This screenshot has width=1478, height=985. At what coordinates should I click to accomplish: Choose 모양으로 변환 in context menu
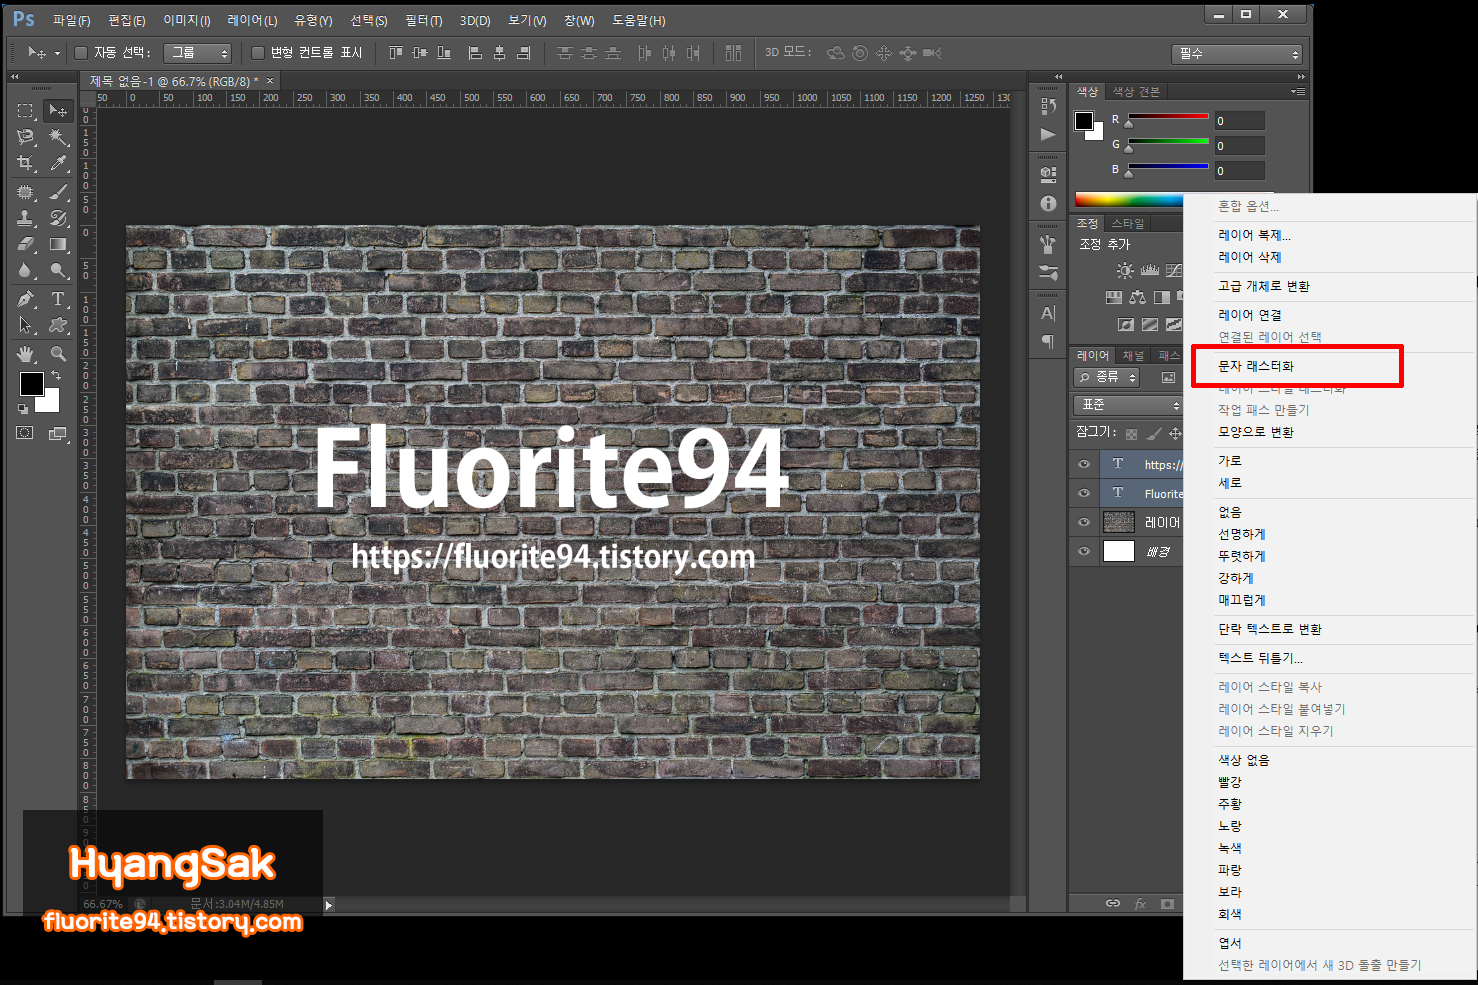1256,432
